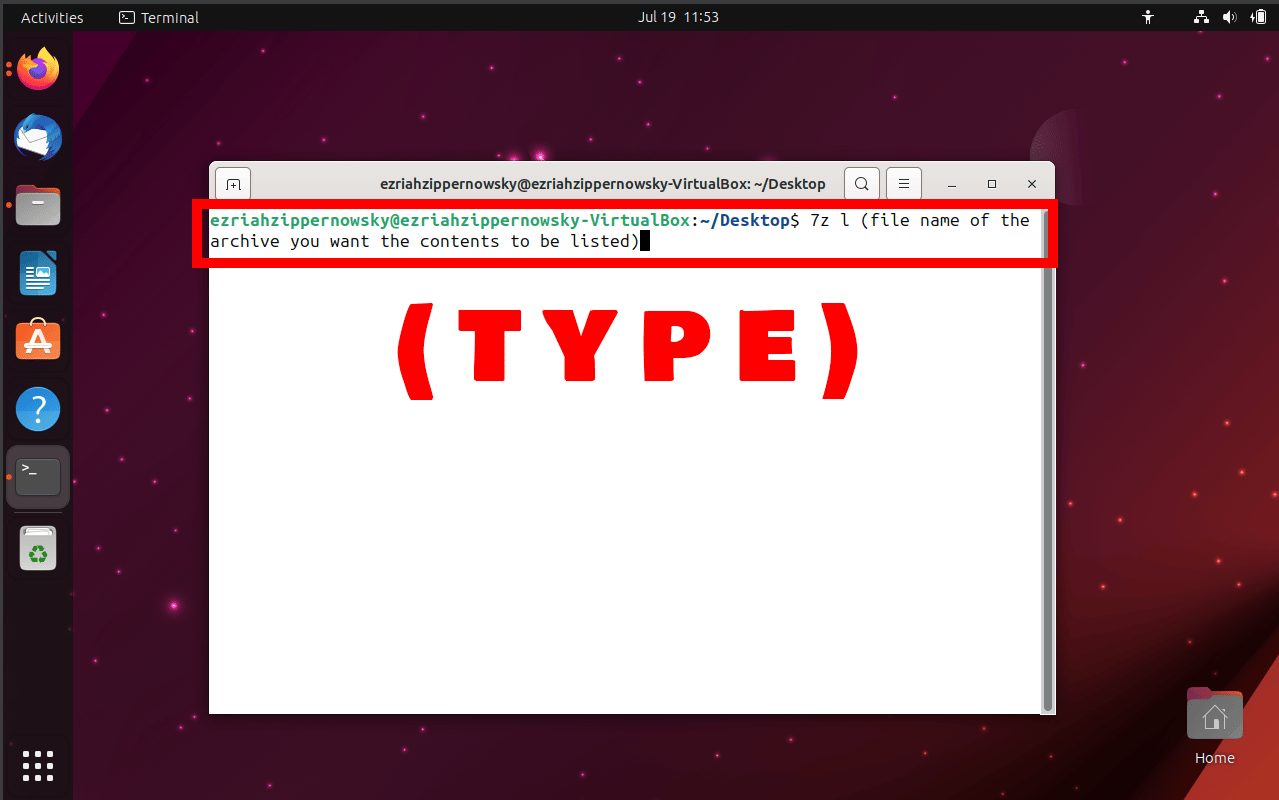
Task: Open Firefox from the dock
Action: tap(37, 68)
